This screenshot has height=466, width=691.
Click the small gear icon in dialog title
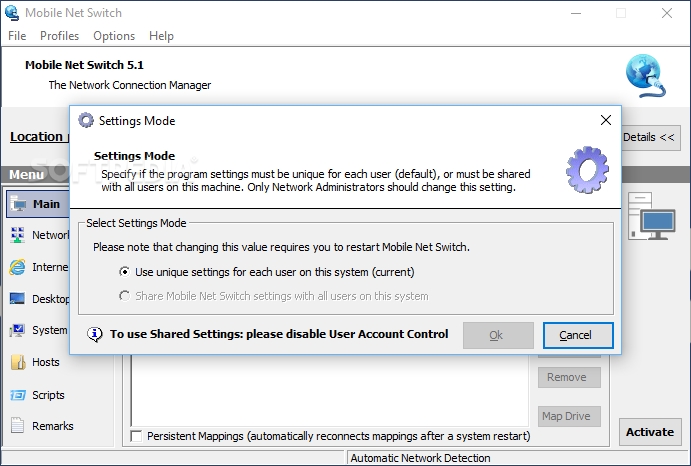pyautogui.click(x=86, y=120)
